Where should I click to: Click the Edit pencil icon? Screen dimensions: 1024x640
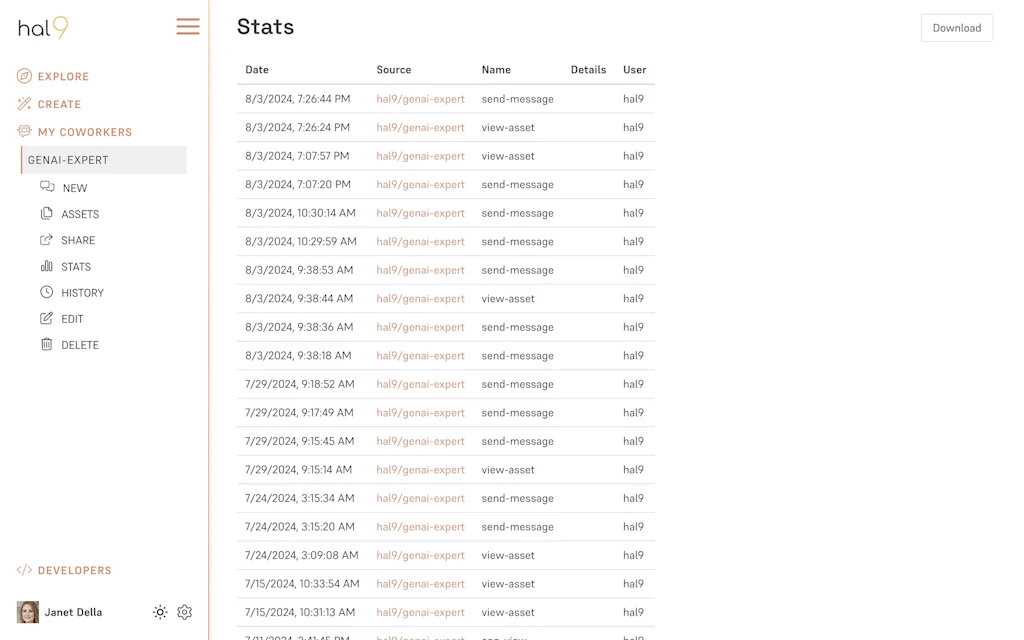(47, 318)
